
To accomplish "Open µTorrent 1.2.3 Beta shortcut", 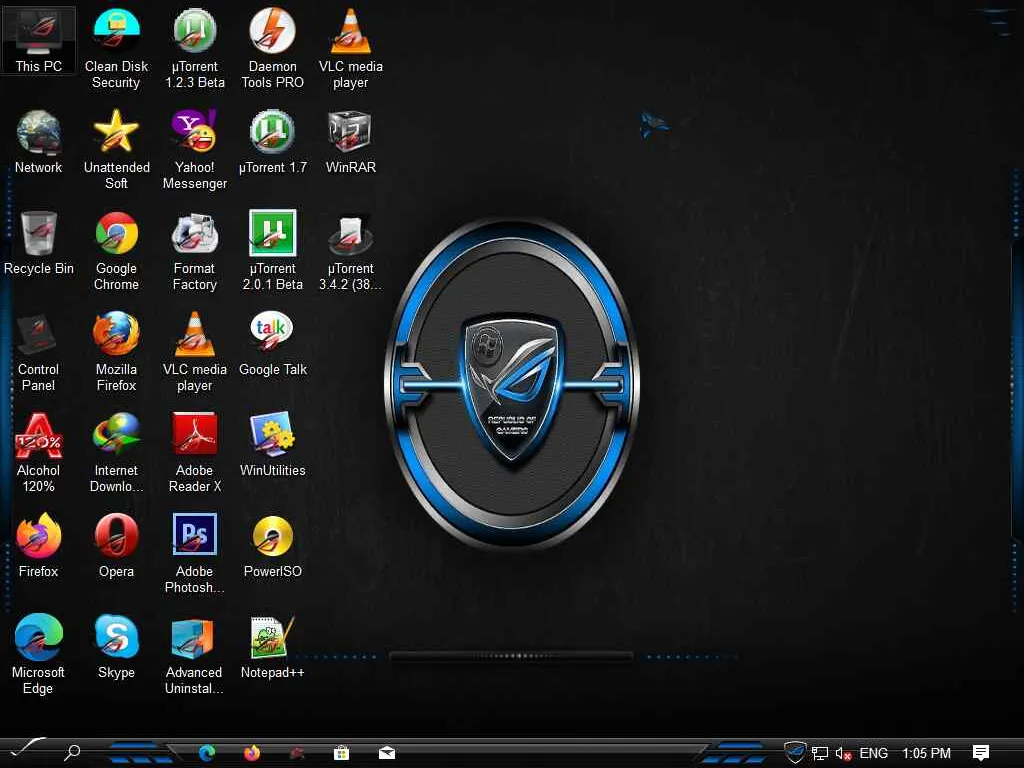I will (195, 49).
